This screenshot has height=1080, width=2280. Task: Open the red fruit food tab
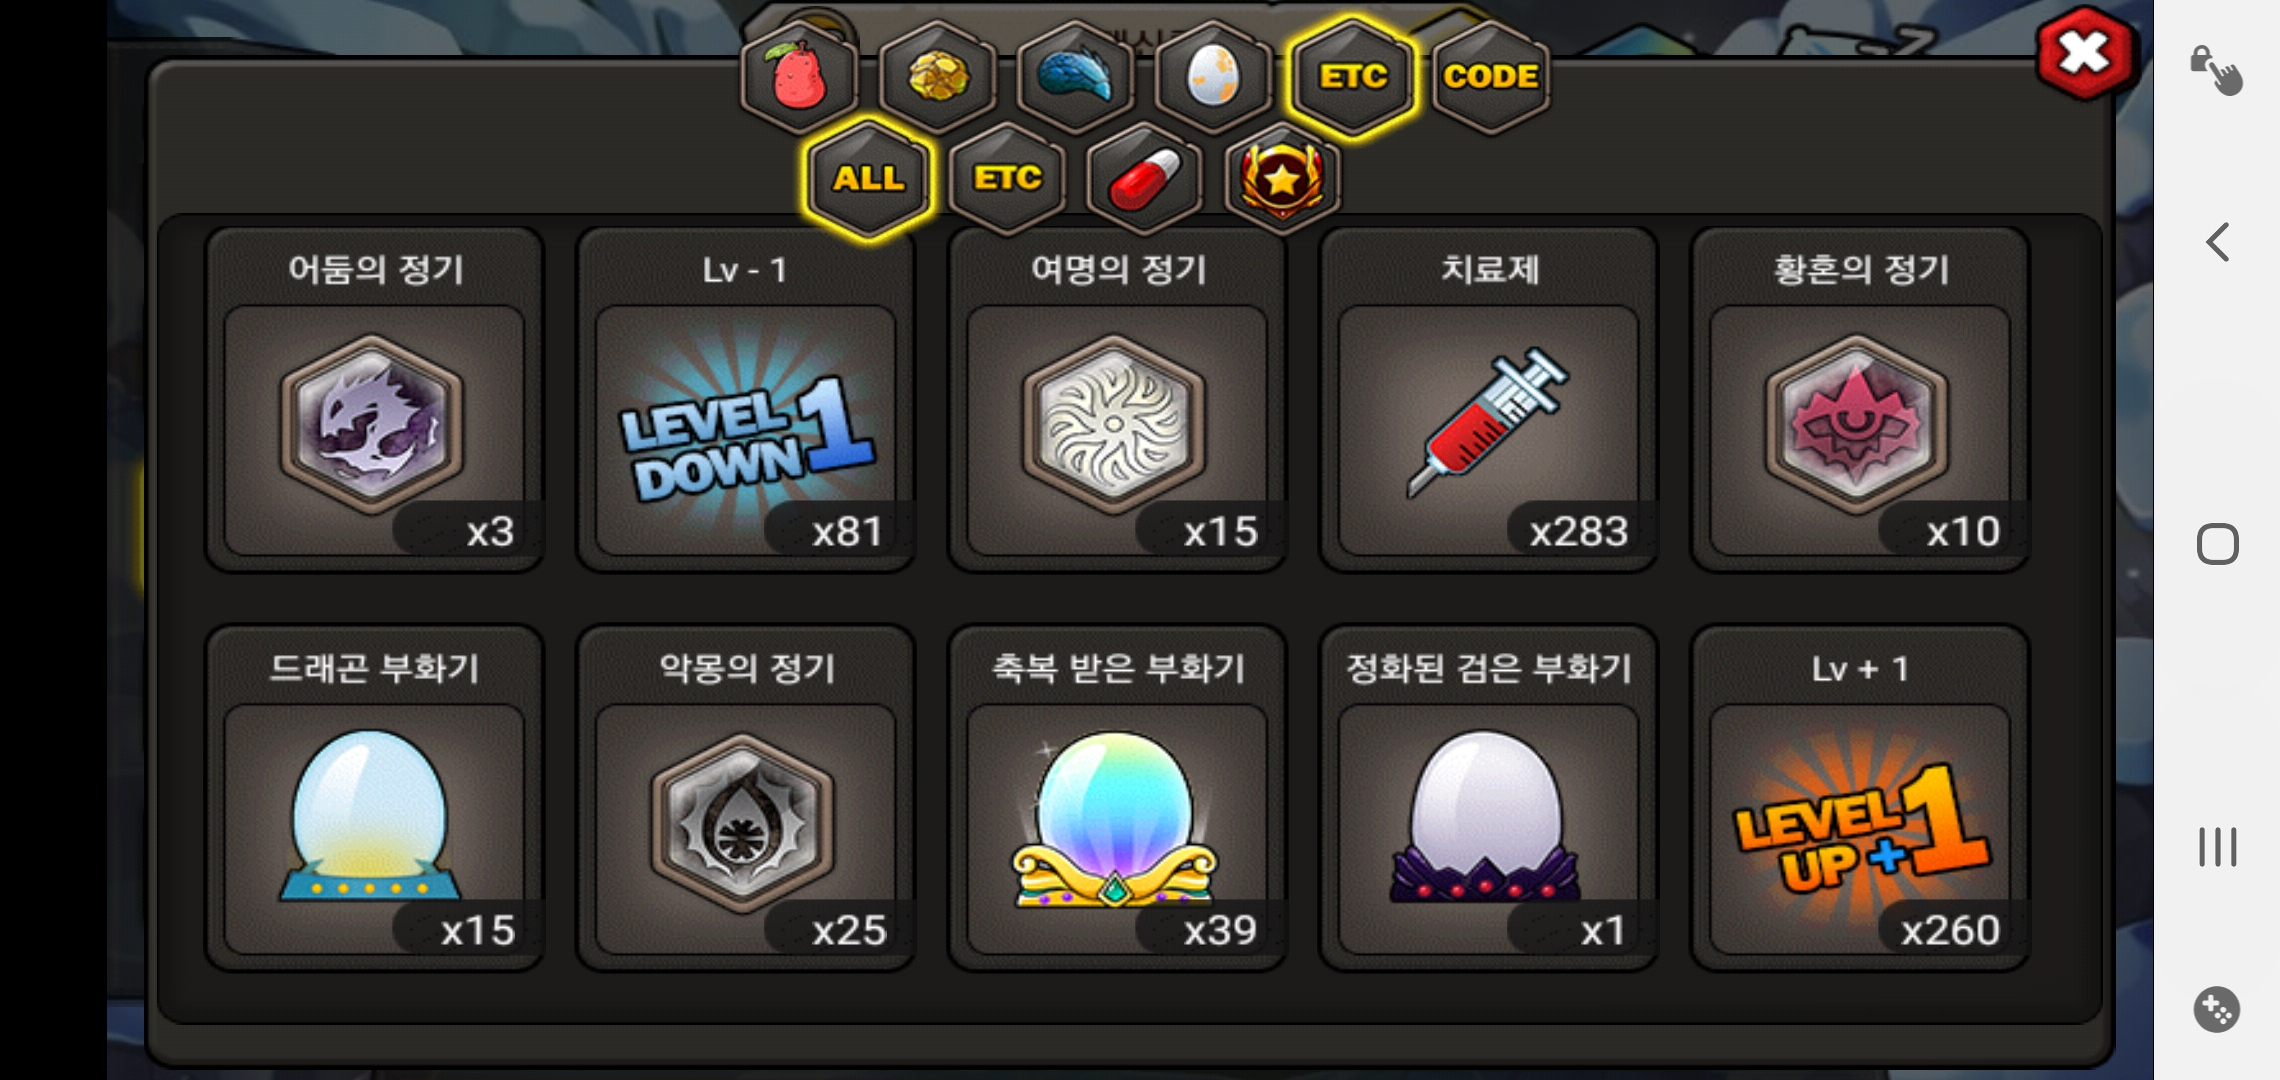[799, 77]
